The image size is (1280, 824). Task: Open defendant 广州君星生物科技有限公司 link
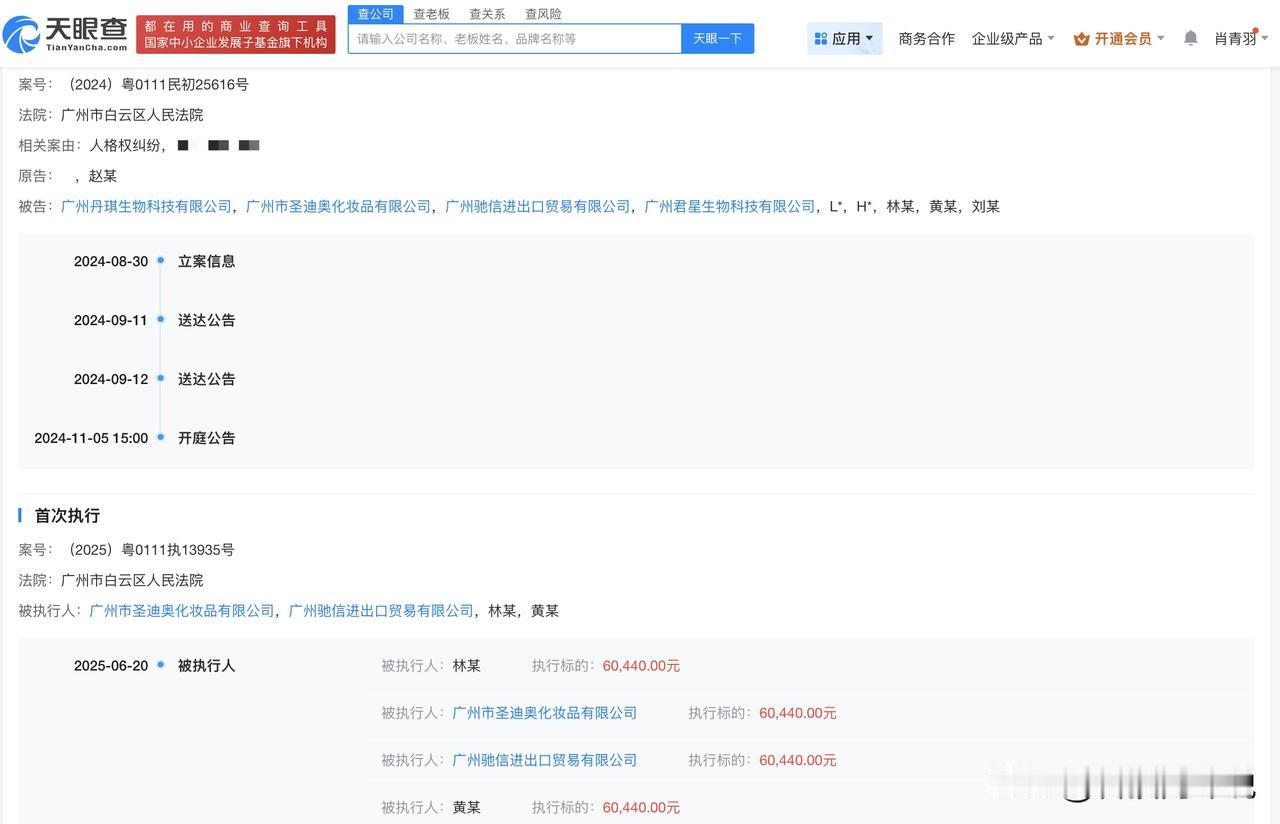730,206
